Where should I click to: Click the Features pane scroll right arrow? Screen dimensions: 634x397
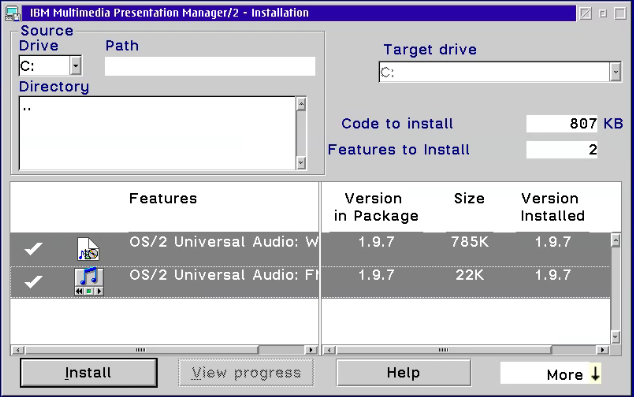[x=311, y=350]
